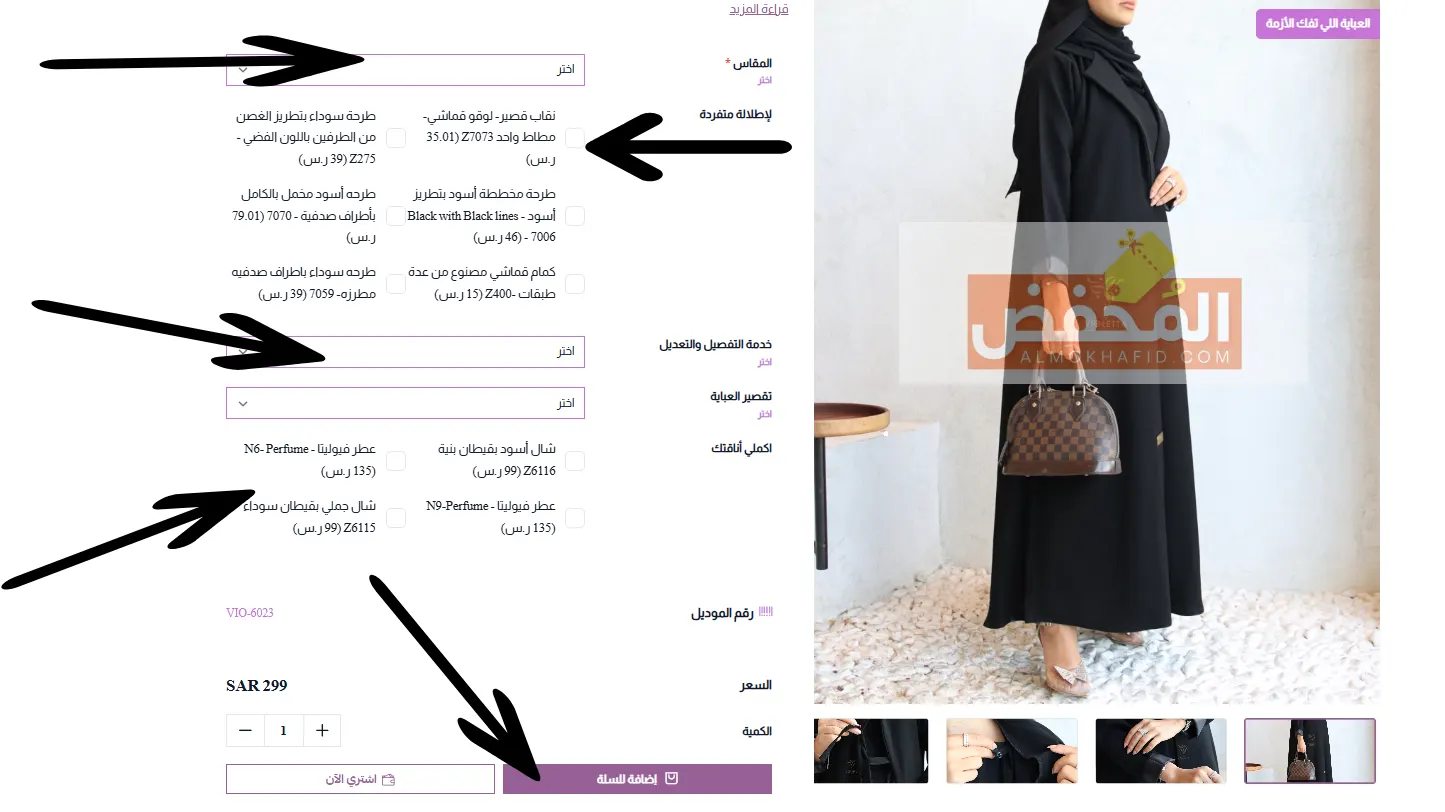This screenshot has height=812, width=1445.
Task: Click the chevron arrow on تقصير العباية dropdown
Action: click(243, 403)
